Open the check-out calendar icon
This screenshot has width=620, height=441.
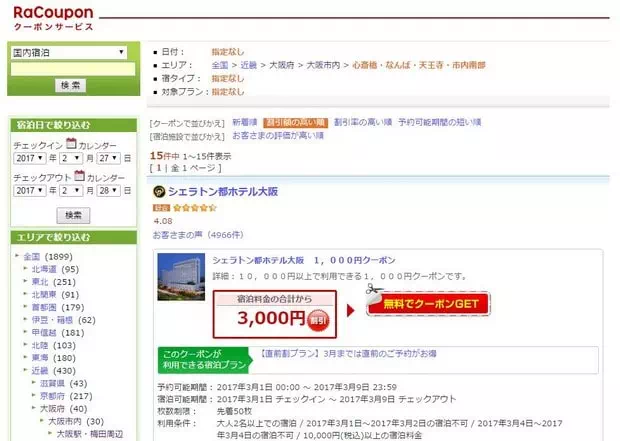(79, 175)
